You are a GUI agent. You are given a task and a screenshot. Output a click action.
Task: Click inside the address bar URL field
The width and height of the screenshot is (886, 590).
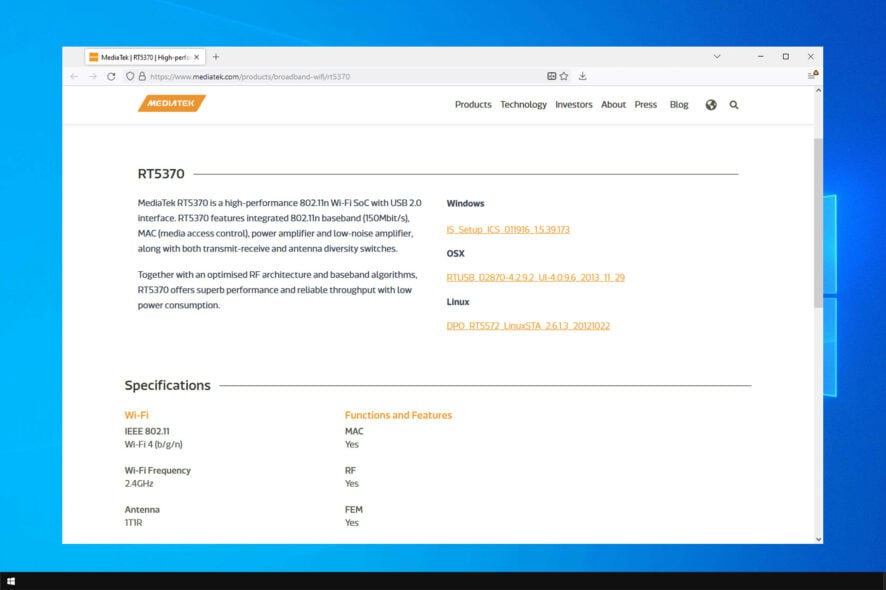[x=300, y=75]
